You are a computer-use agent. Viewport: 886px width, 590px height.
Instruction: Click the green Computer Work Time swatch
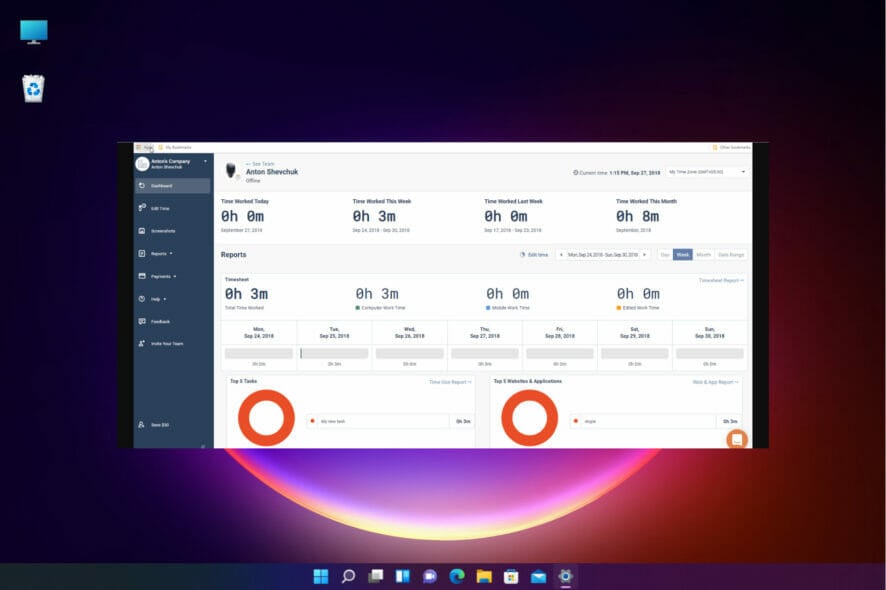[358, 308]
